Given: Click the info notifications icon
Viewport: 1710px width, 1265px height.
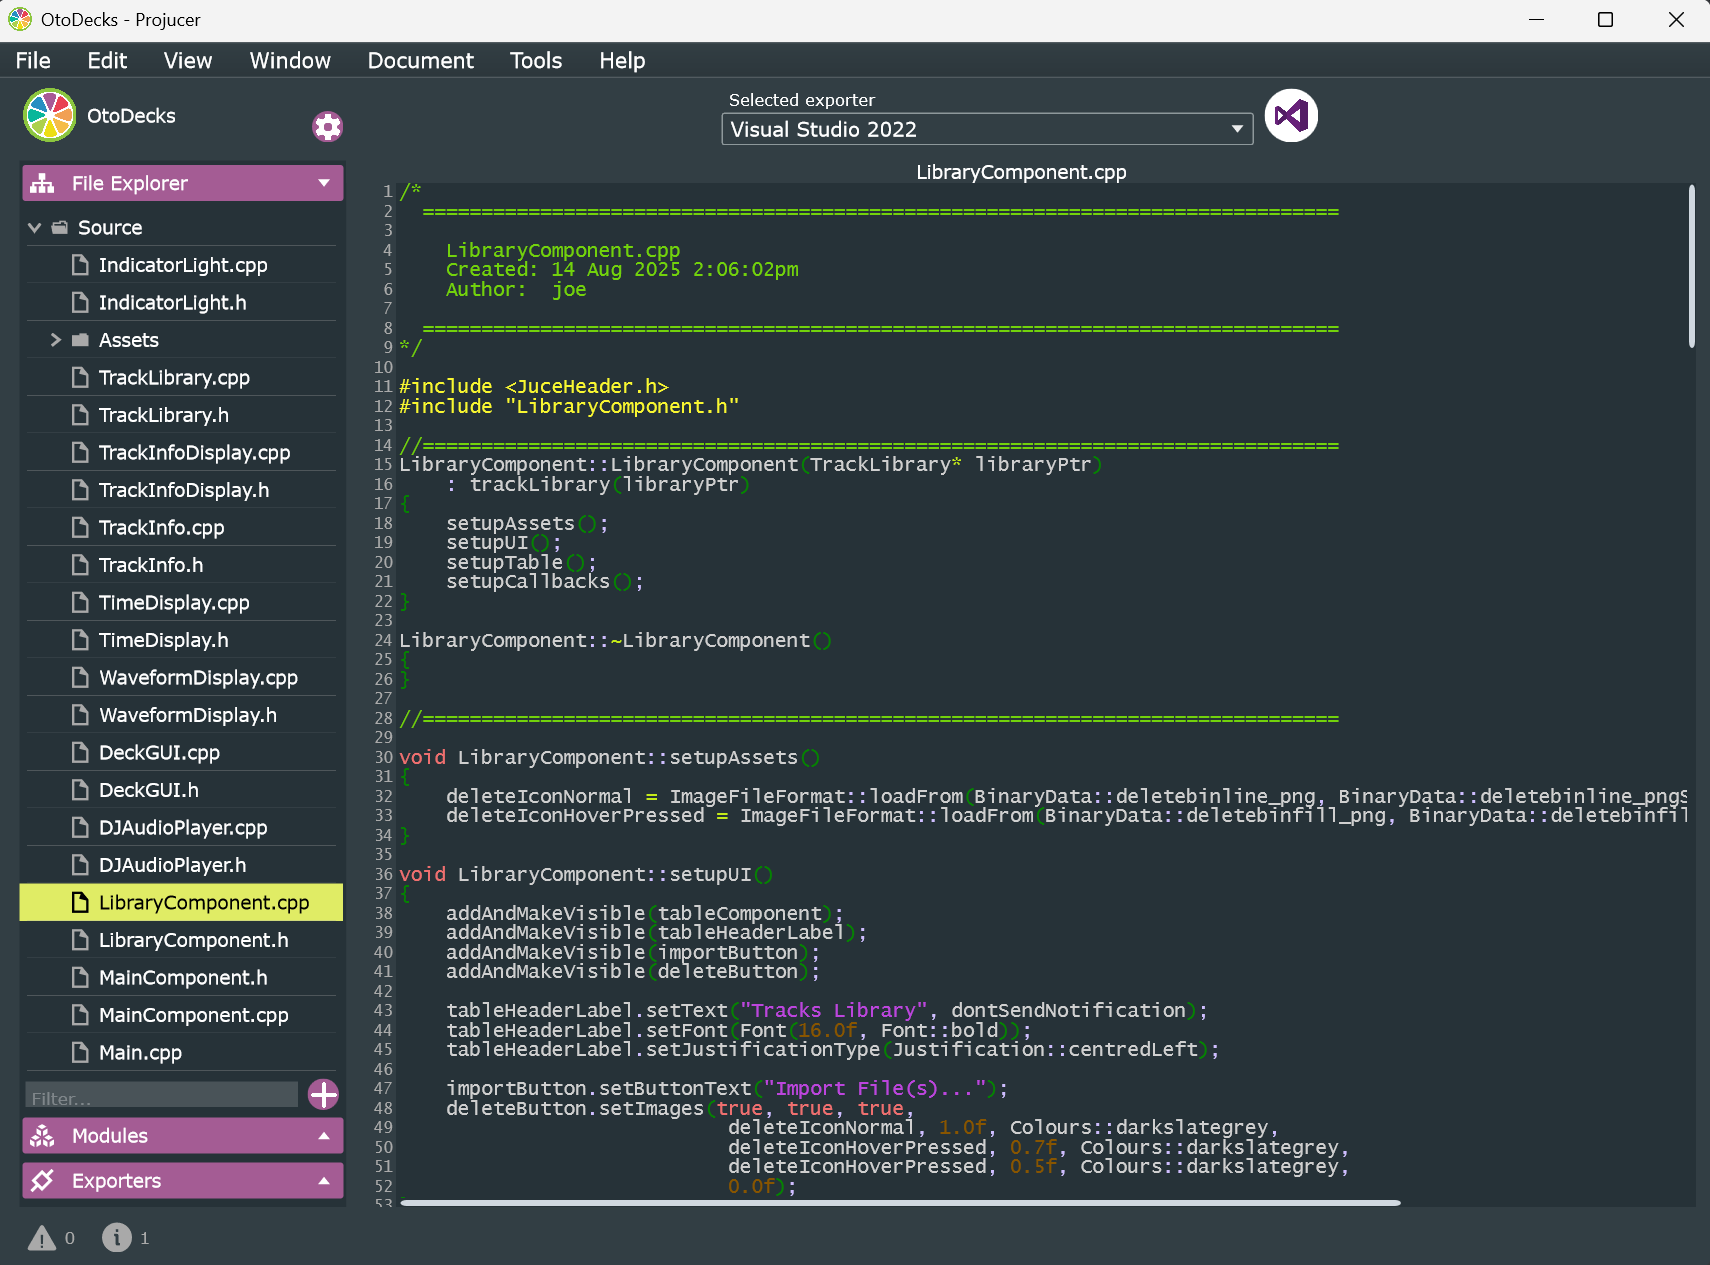Looking at the screenshot, I should tap(117, 1238).
